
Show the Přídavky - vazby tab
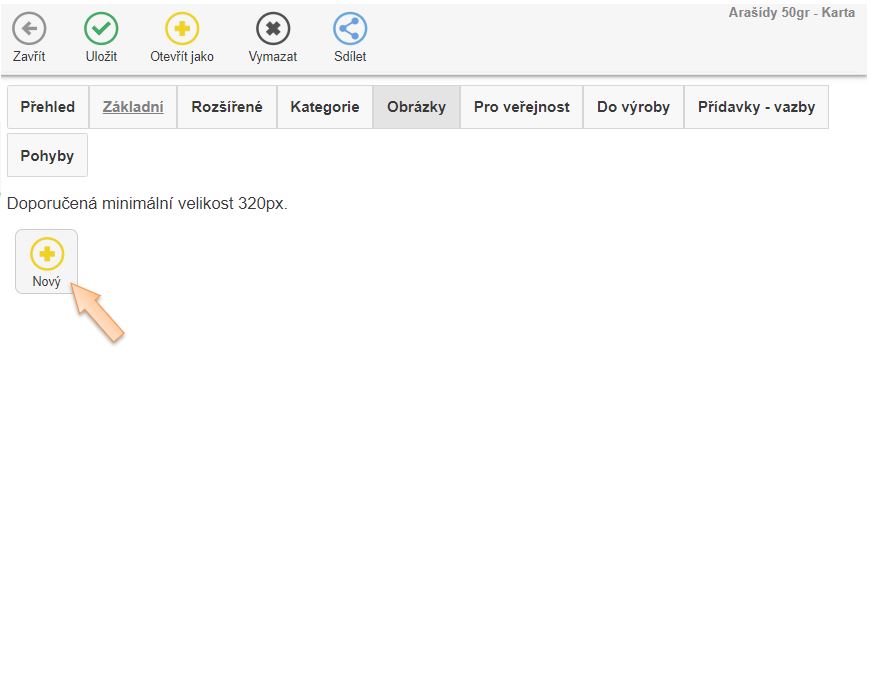[x=756, y=107]
